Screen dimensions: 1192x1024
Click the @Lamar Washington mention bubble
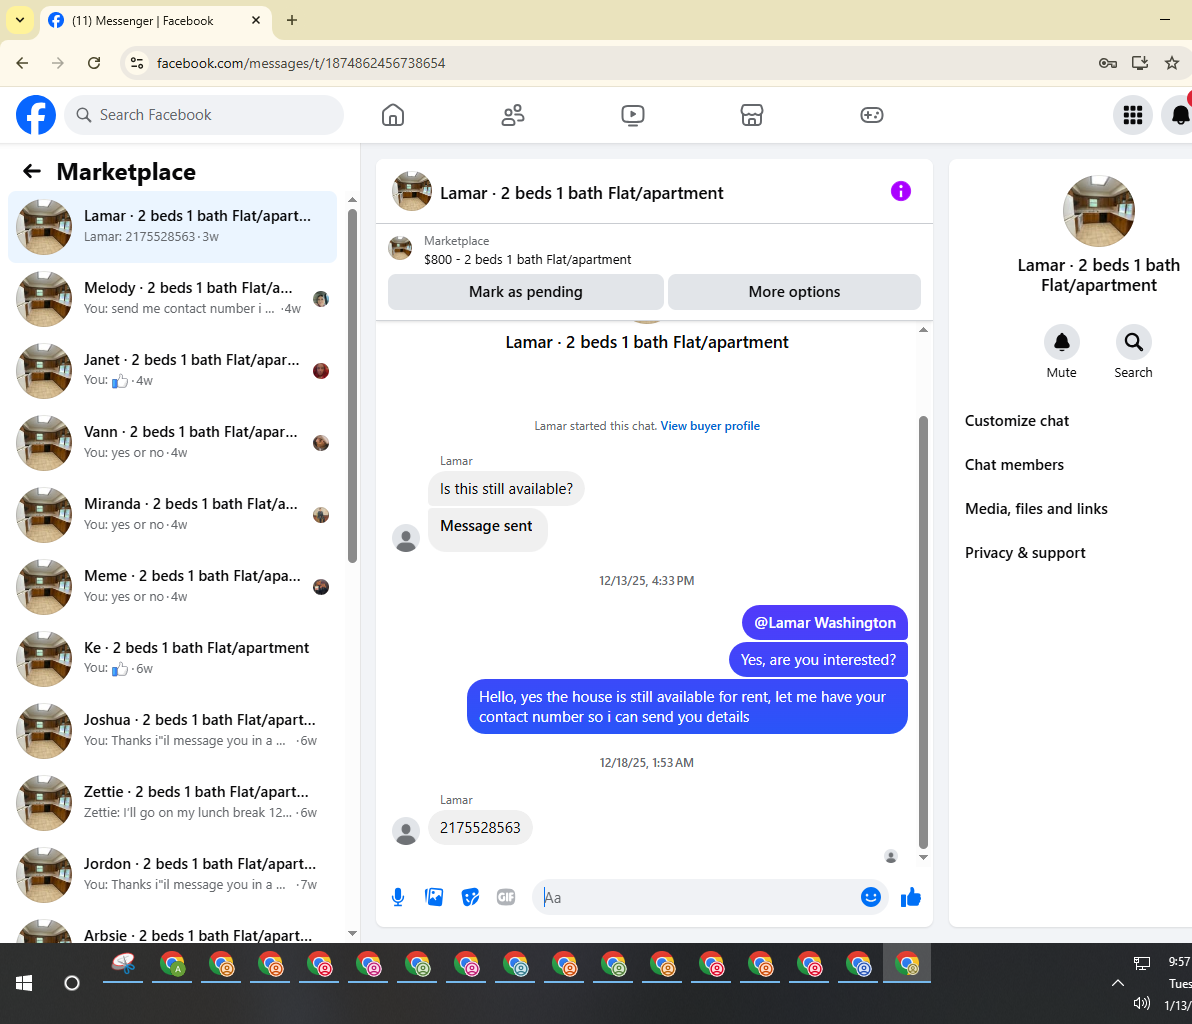(x=825, y=623)
